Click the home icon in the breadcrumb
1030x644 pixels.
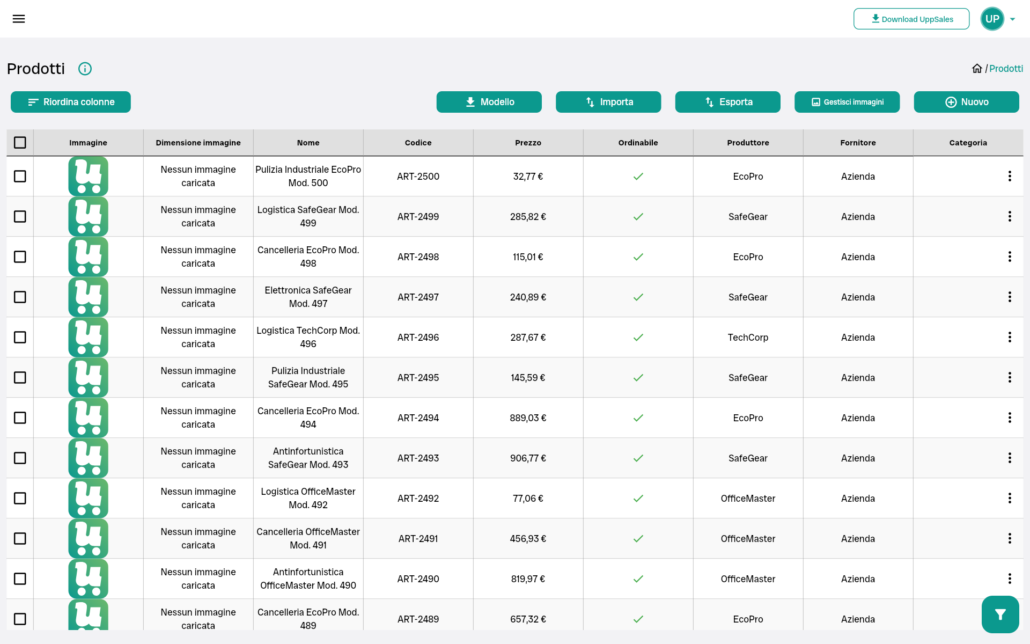point(977,68)
